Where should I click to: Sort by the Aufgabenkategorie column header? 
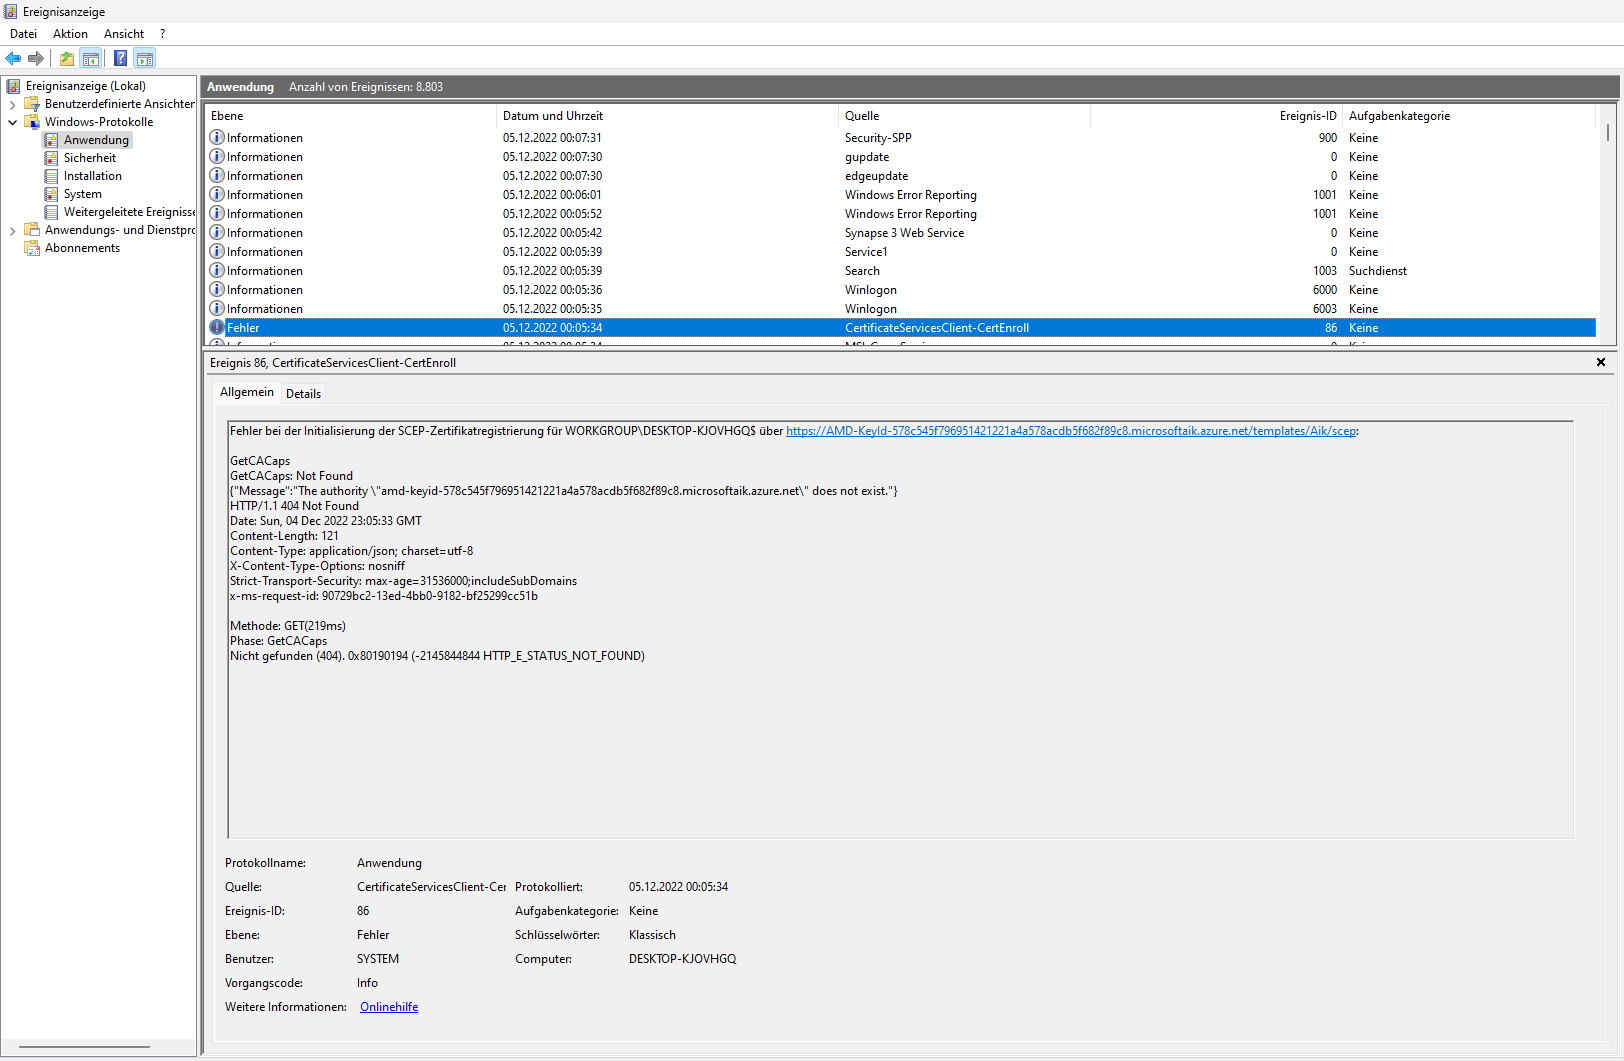tap(1469, 116)
